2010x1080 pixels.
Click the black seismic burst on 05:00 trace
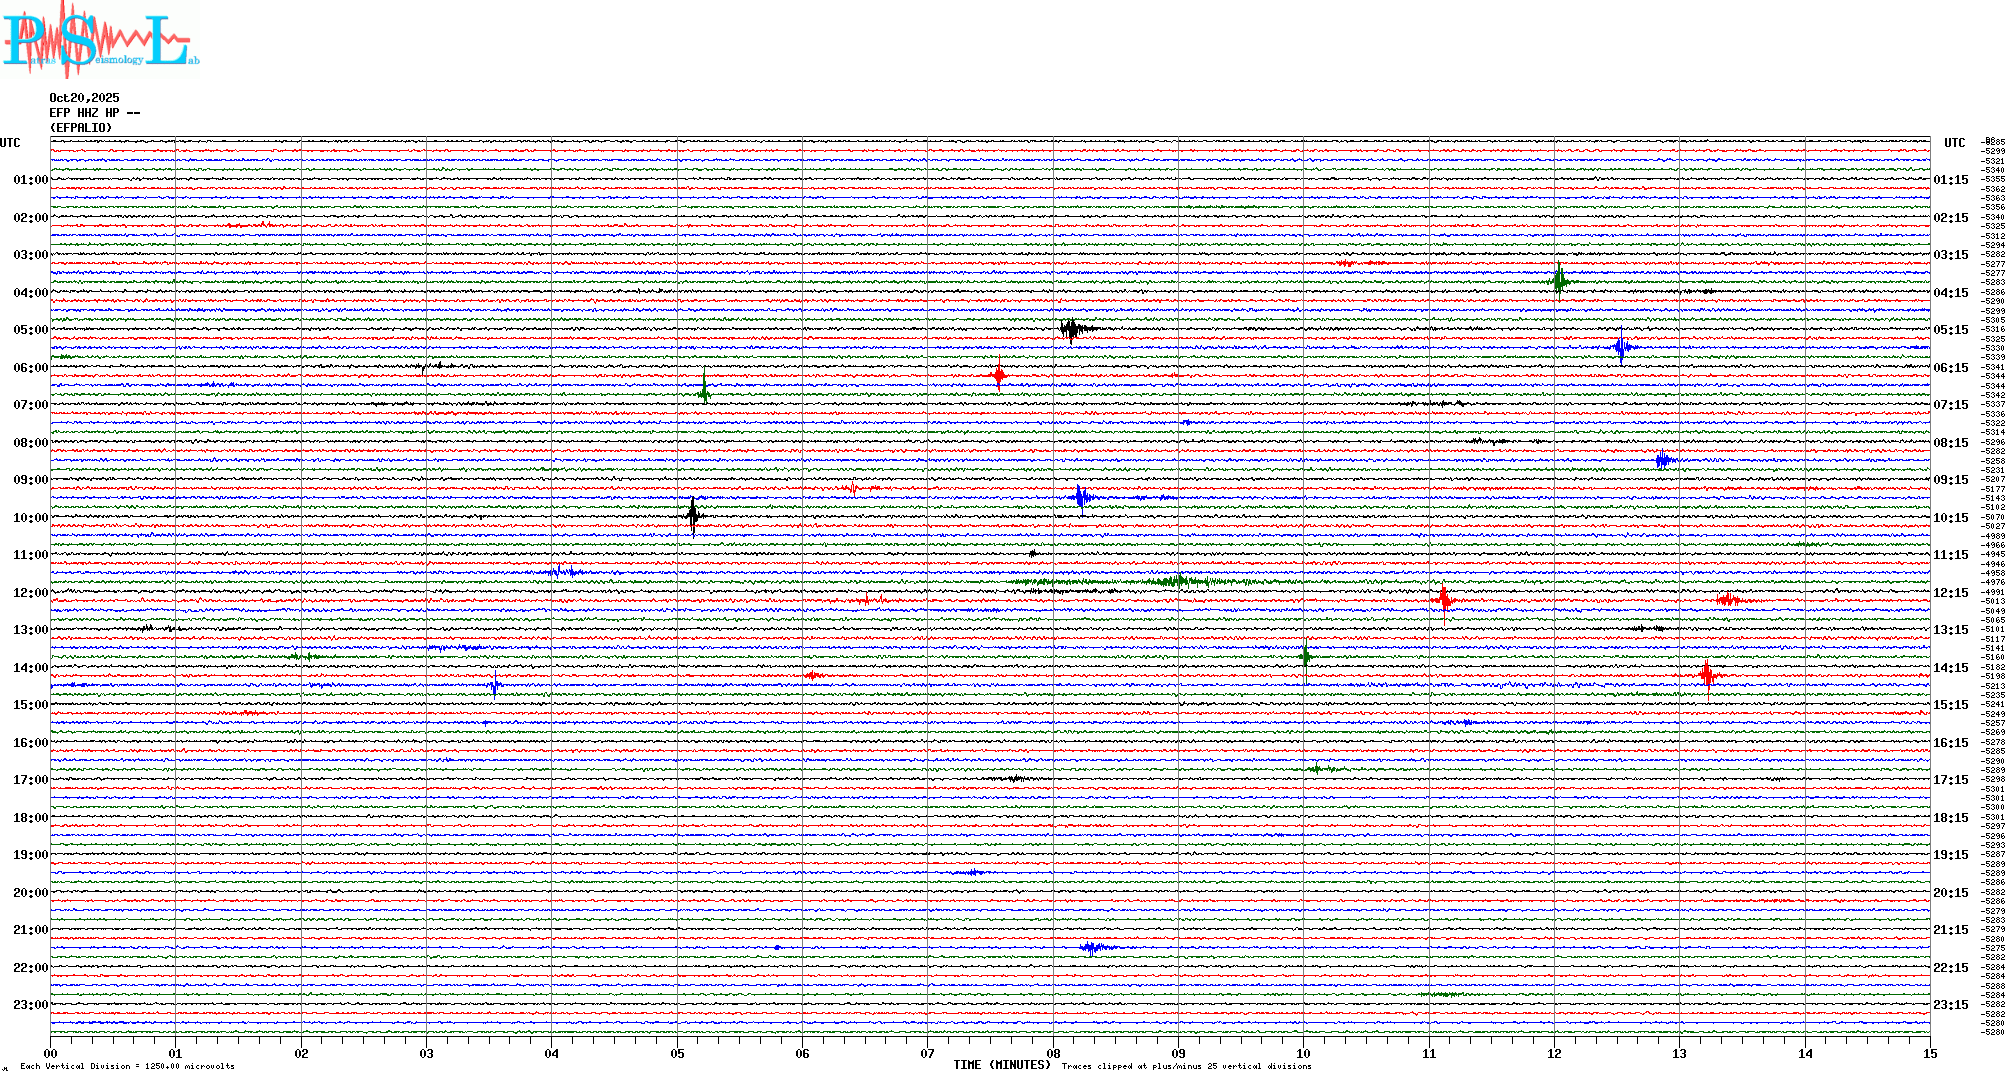tap(1071, 329)
